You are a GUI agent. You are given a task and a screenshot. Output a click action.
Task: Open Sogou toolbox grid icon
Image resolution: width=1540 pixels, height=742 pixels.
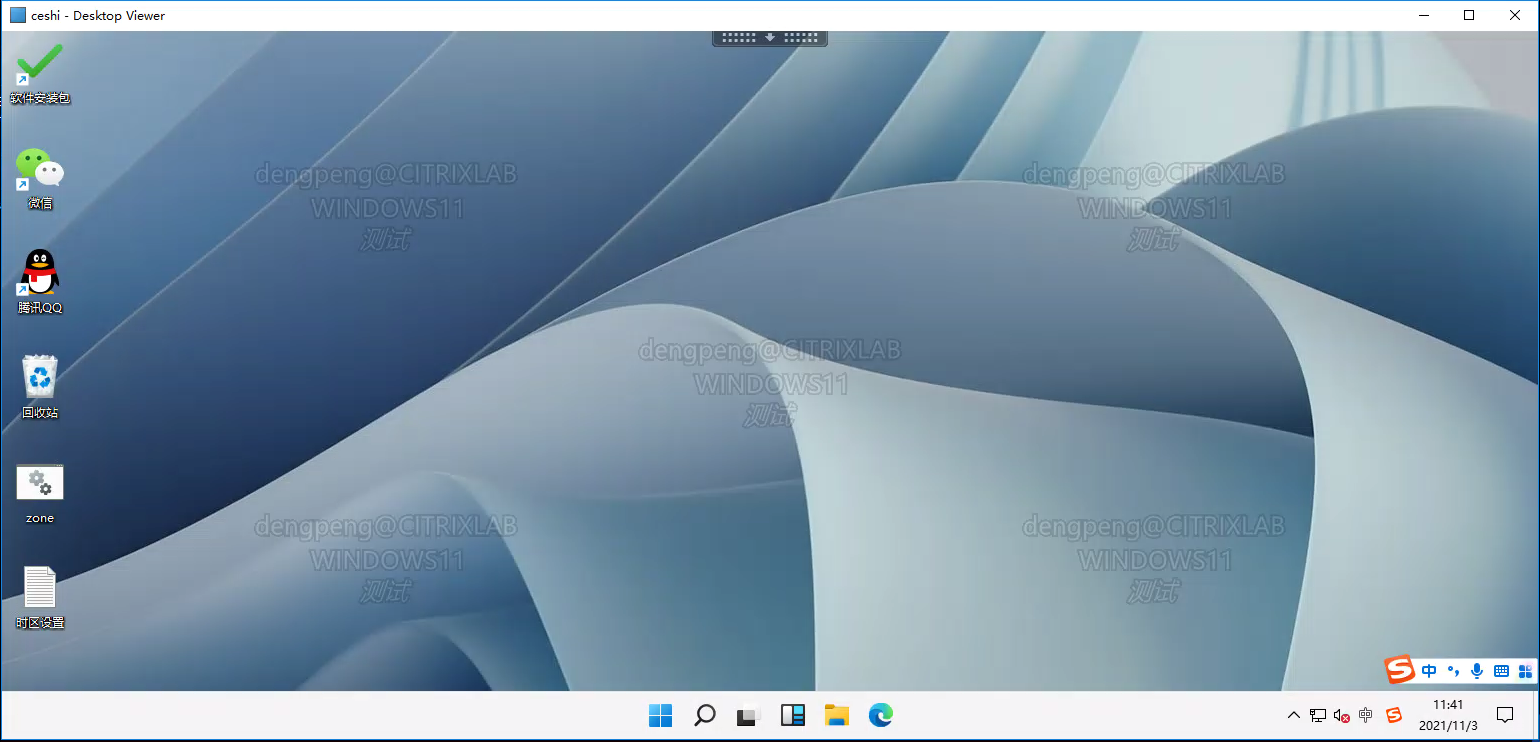pyautogui.click(x=1525, y=671)
